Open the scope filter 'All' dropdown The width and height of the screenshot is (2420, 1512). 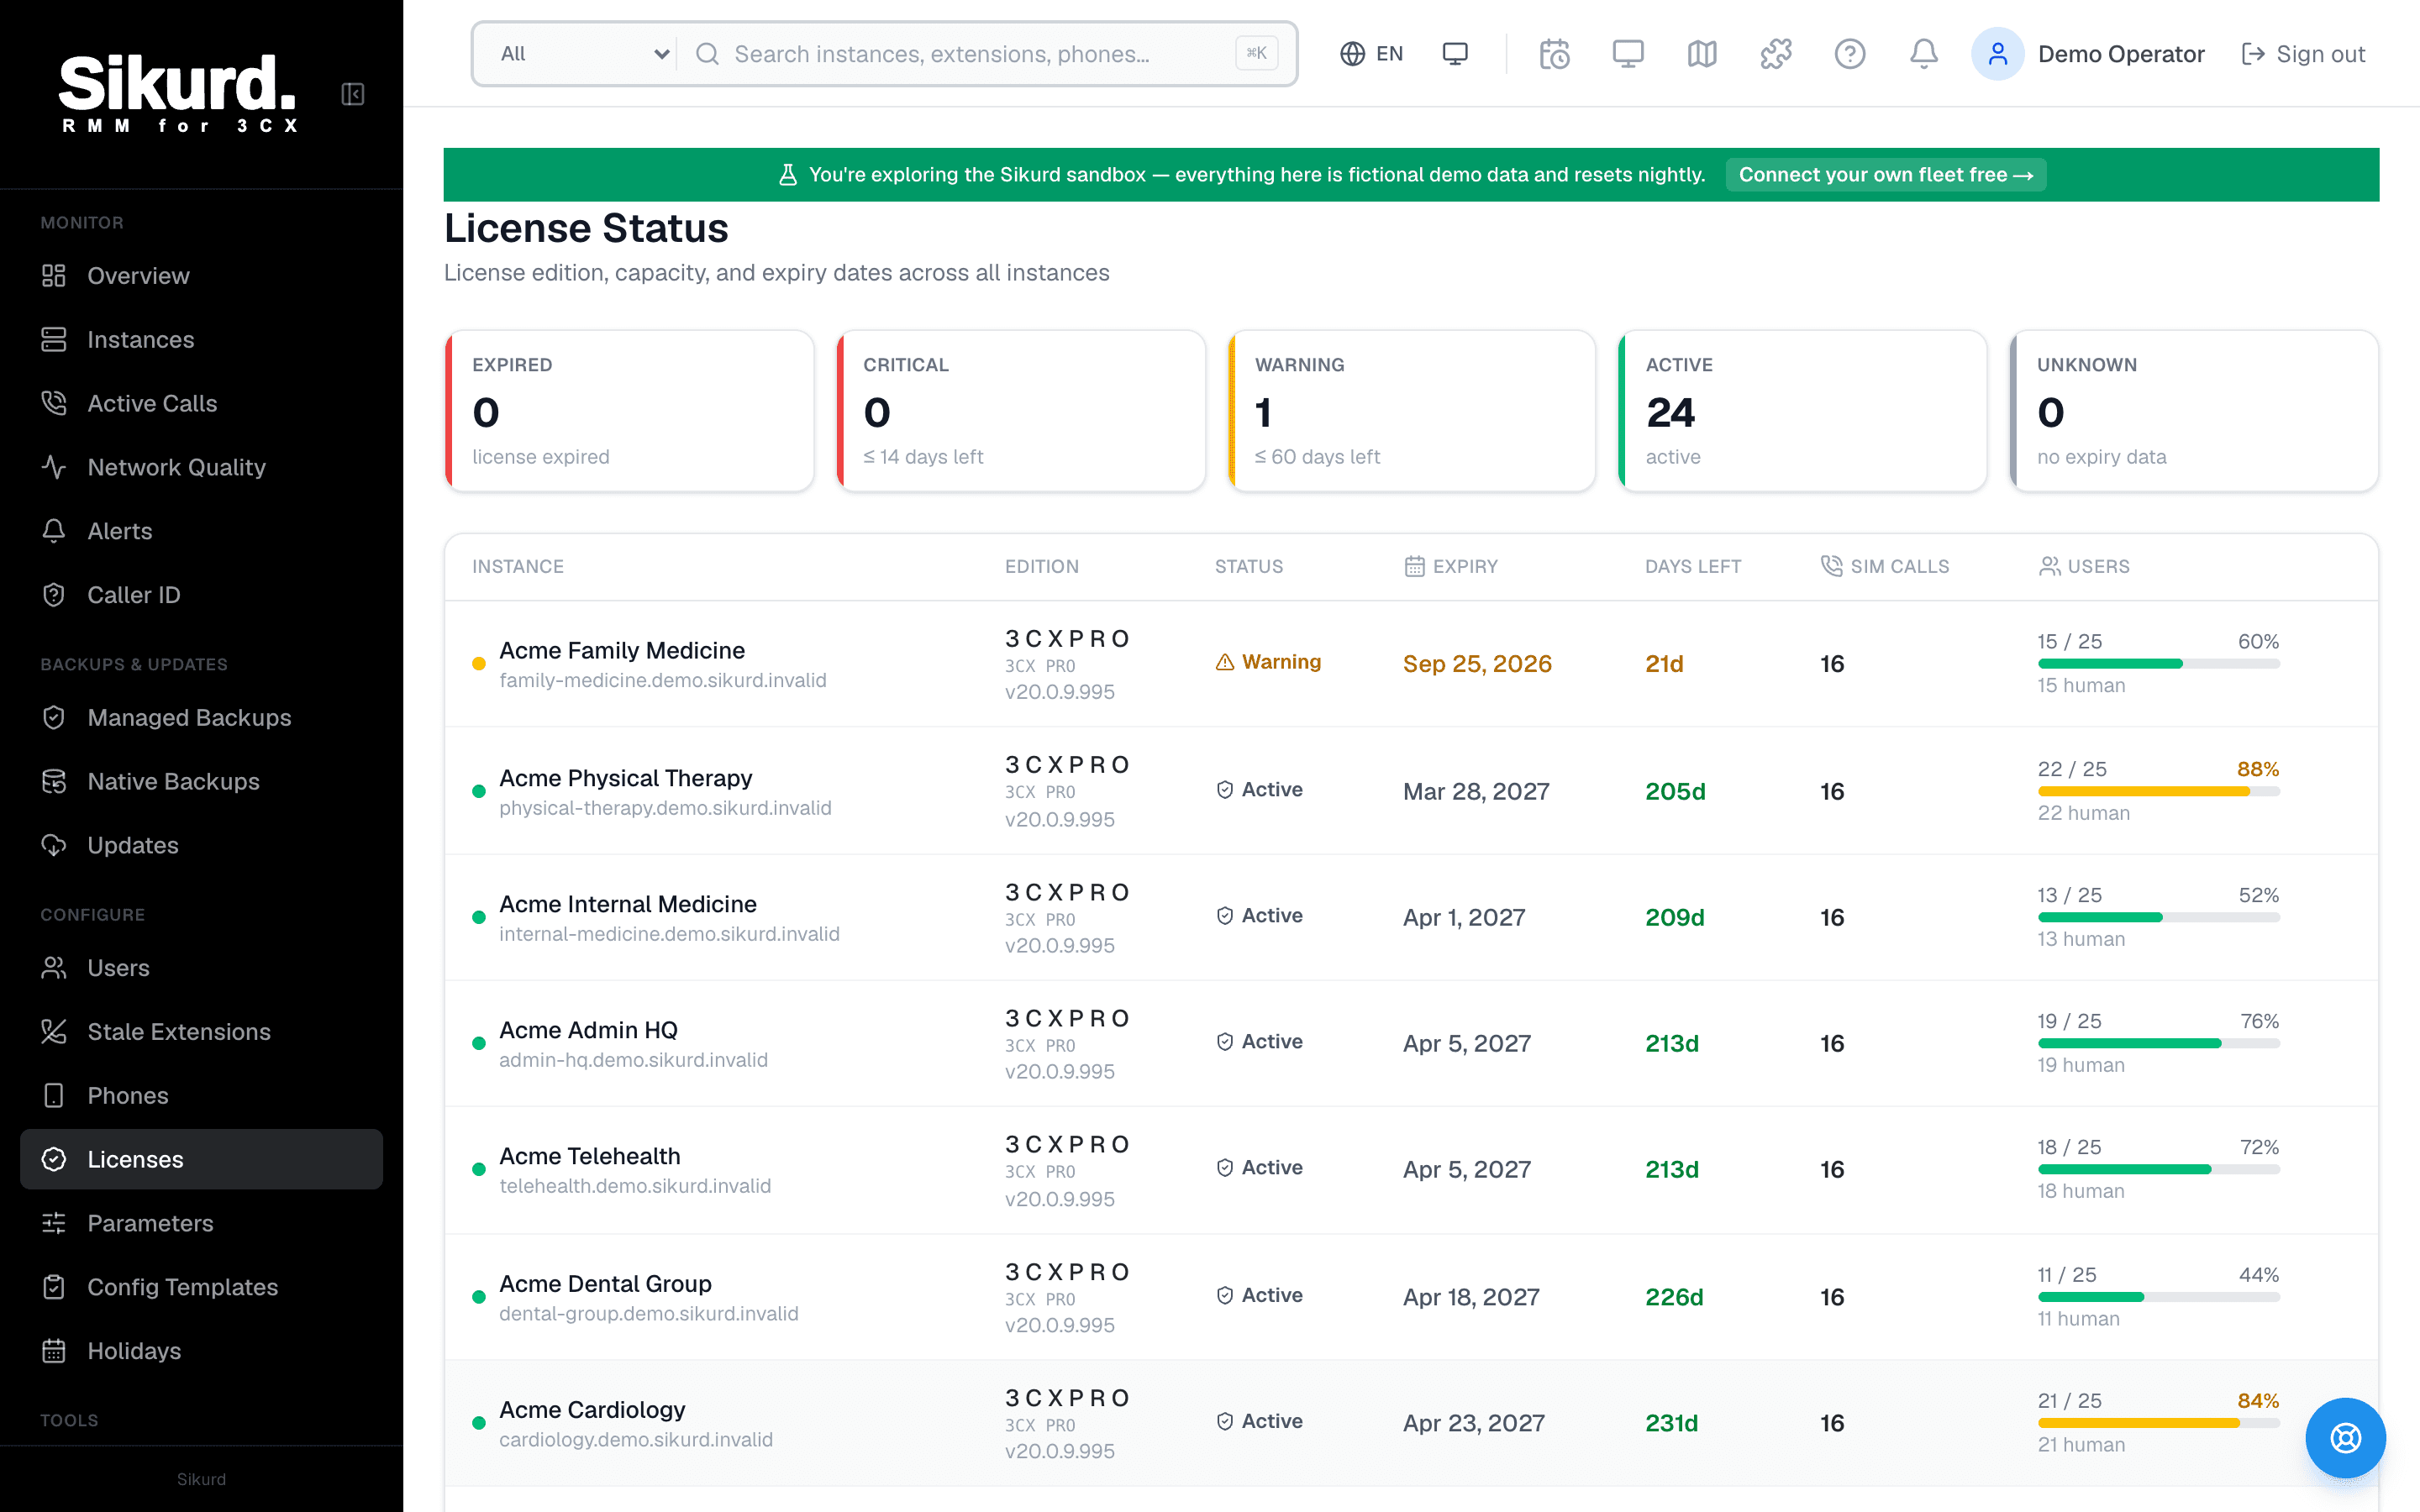tap(583, 54)
